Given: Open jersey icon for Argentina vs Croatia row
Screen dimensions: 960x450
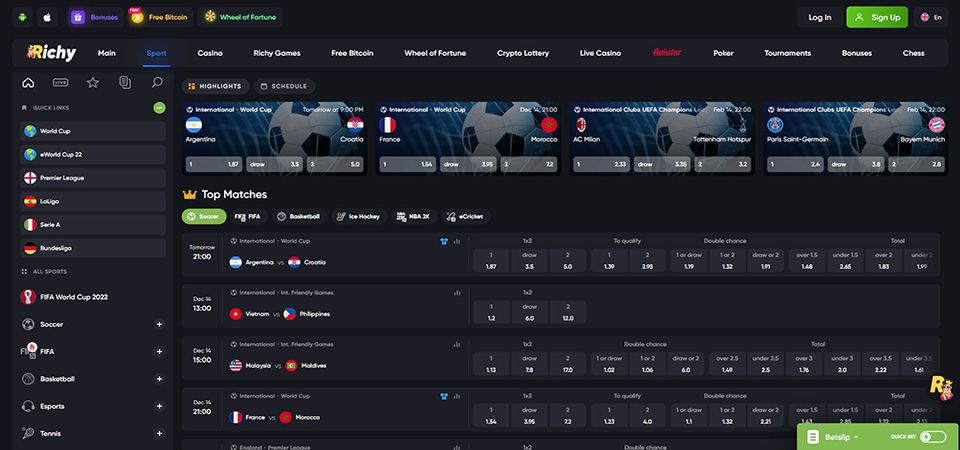Looking at the screenshot, I should point(444,241).
